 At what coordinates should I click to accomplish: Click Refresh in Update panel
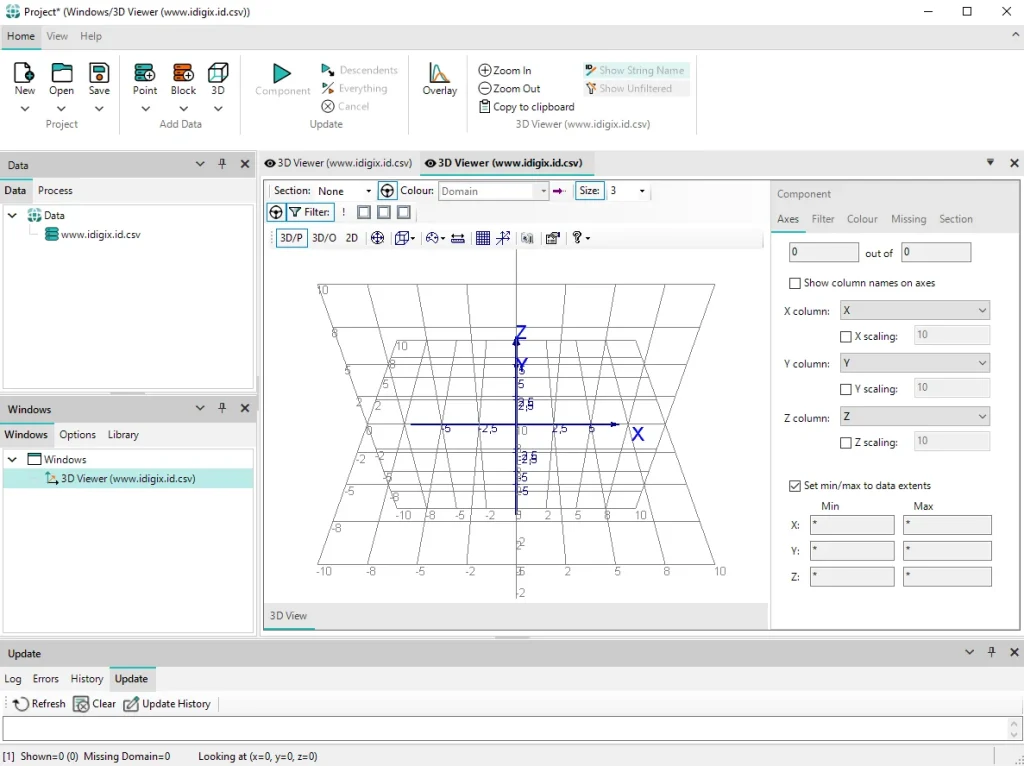(x=39, y=703)
